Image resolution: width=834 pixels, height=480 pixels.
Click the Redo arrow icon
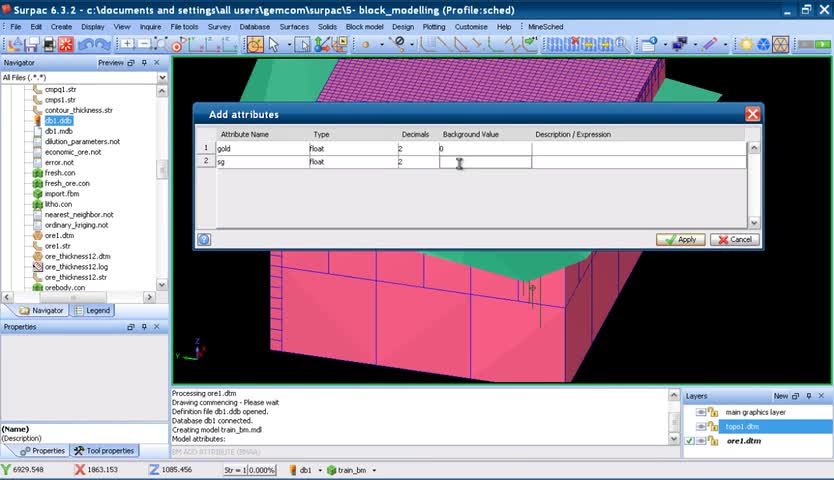point(102,45)
